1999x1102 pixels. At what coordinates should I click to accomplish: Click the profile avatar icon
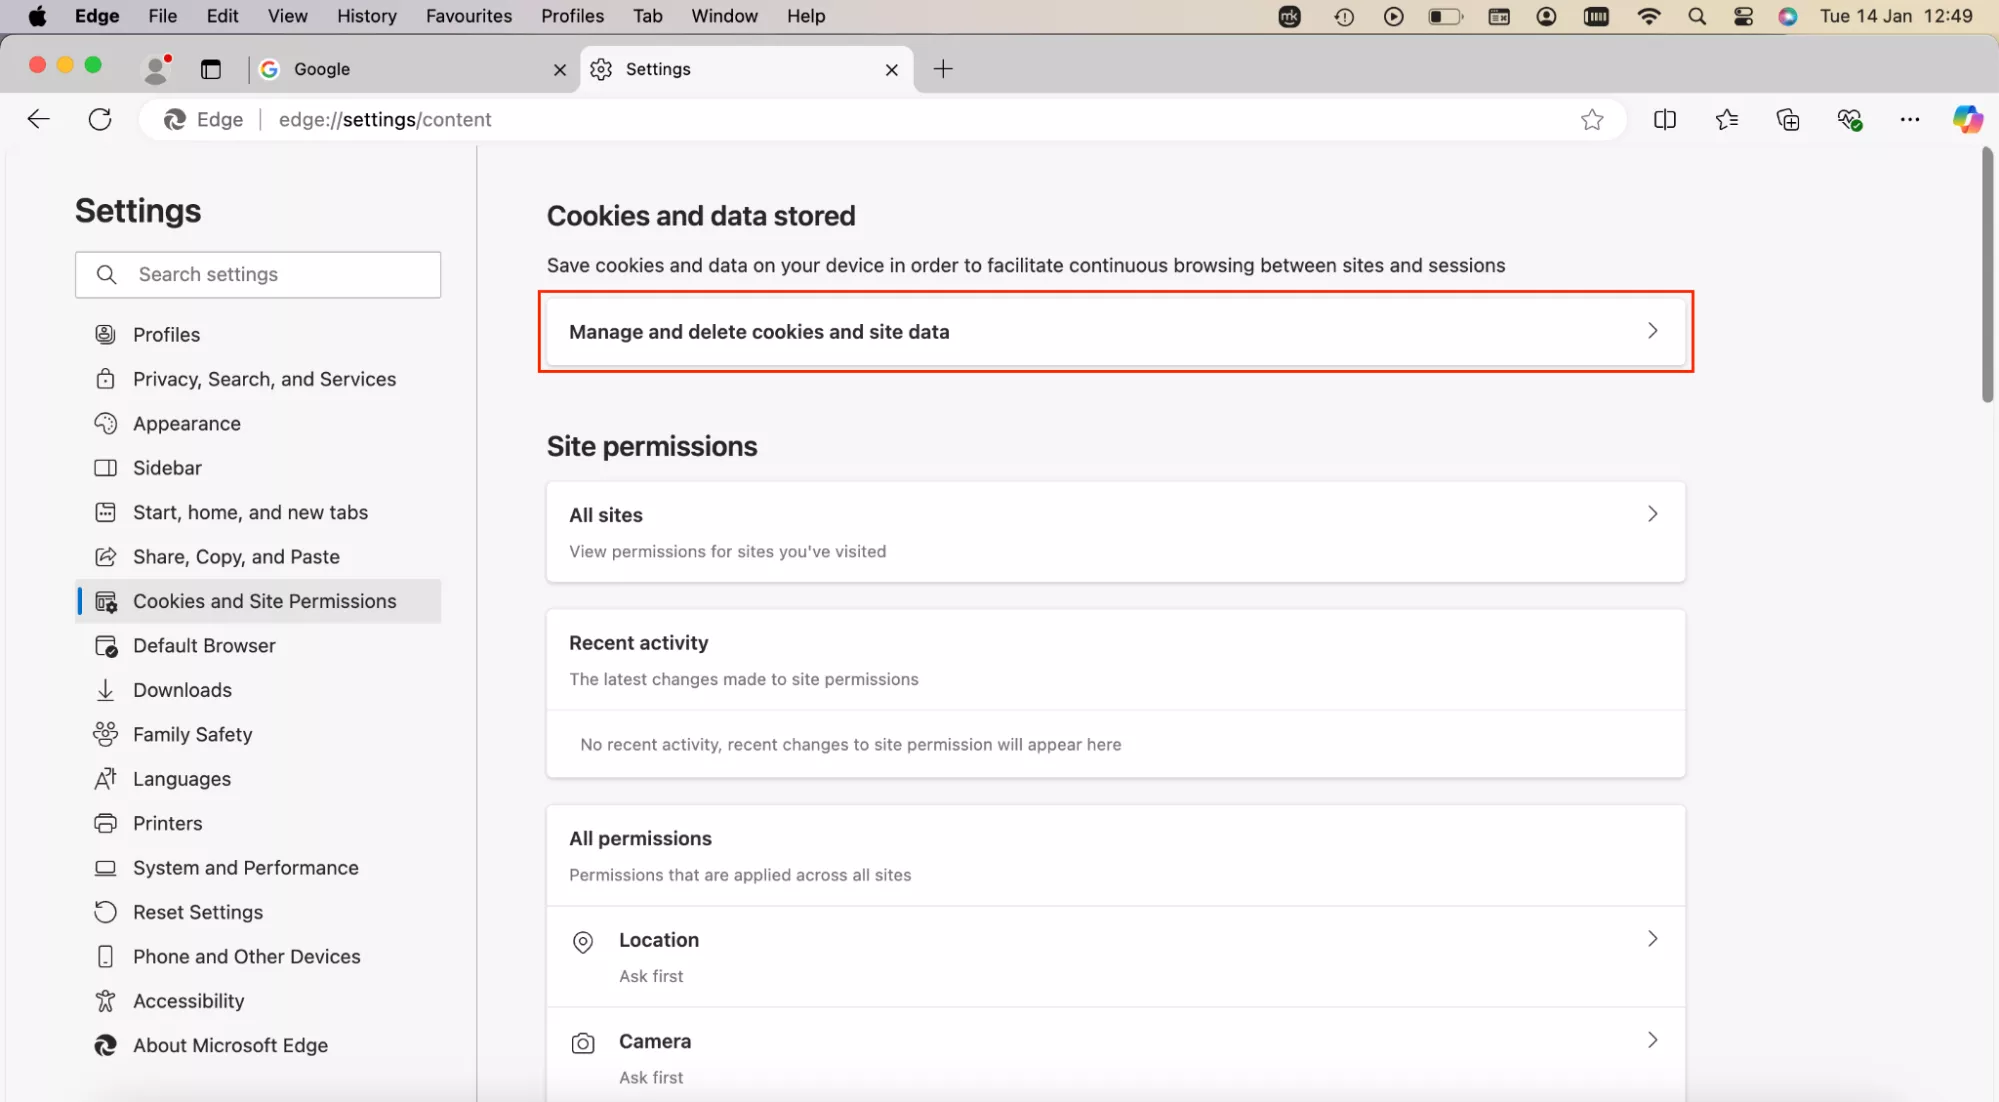pyautogui.click(x=156, y=69)
